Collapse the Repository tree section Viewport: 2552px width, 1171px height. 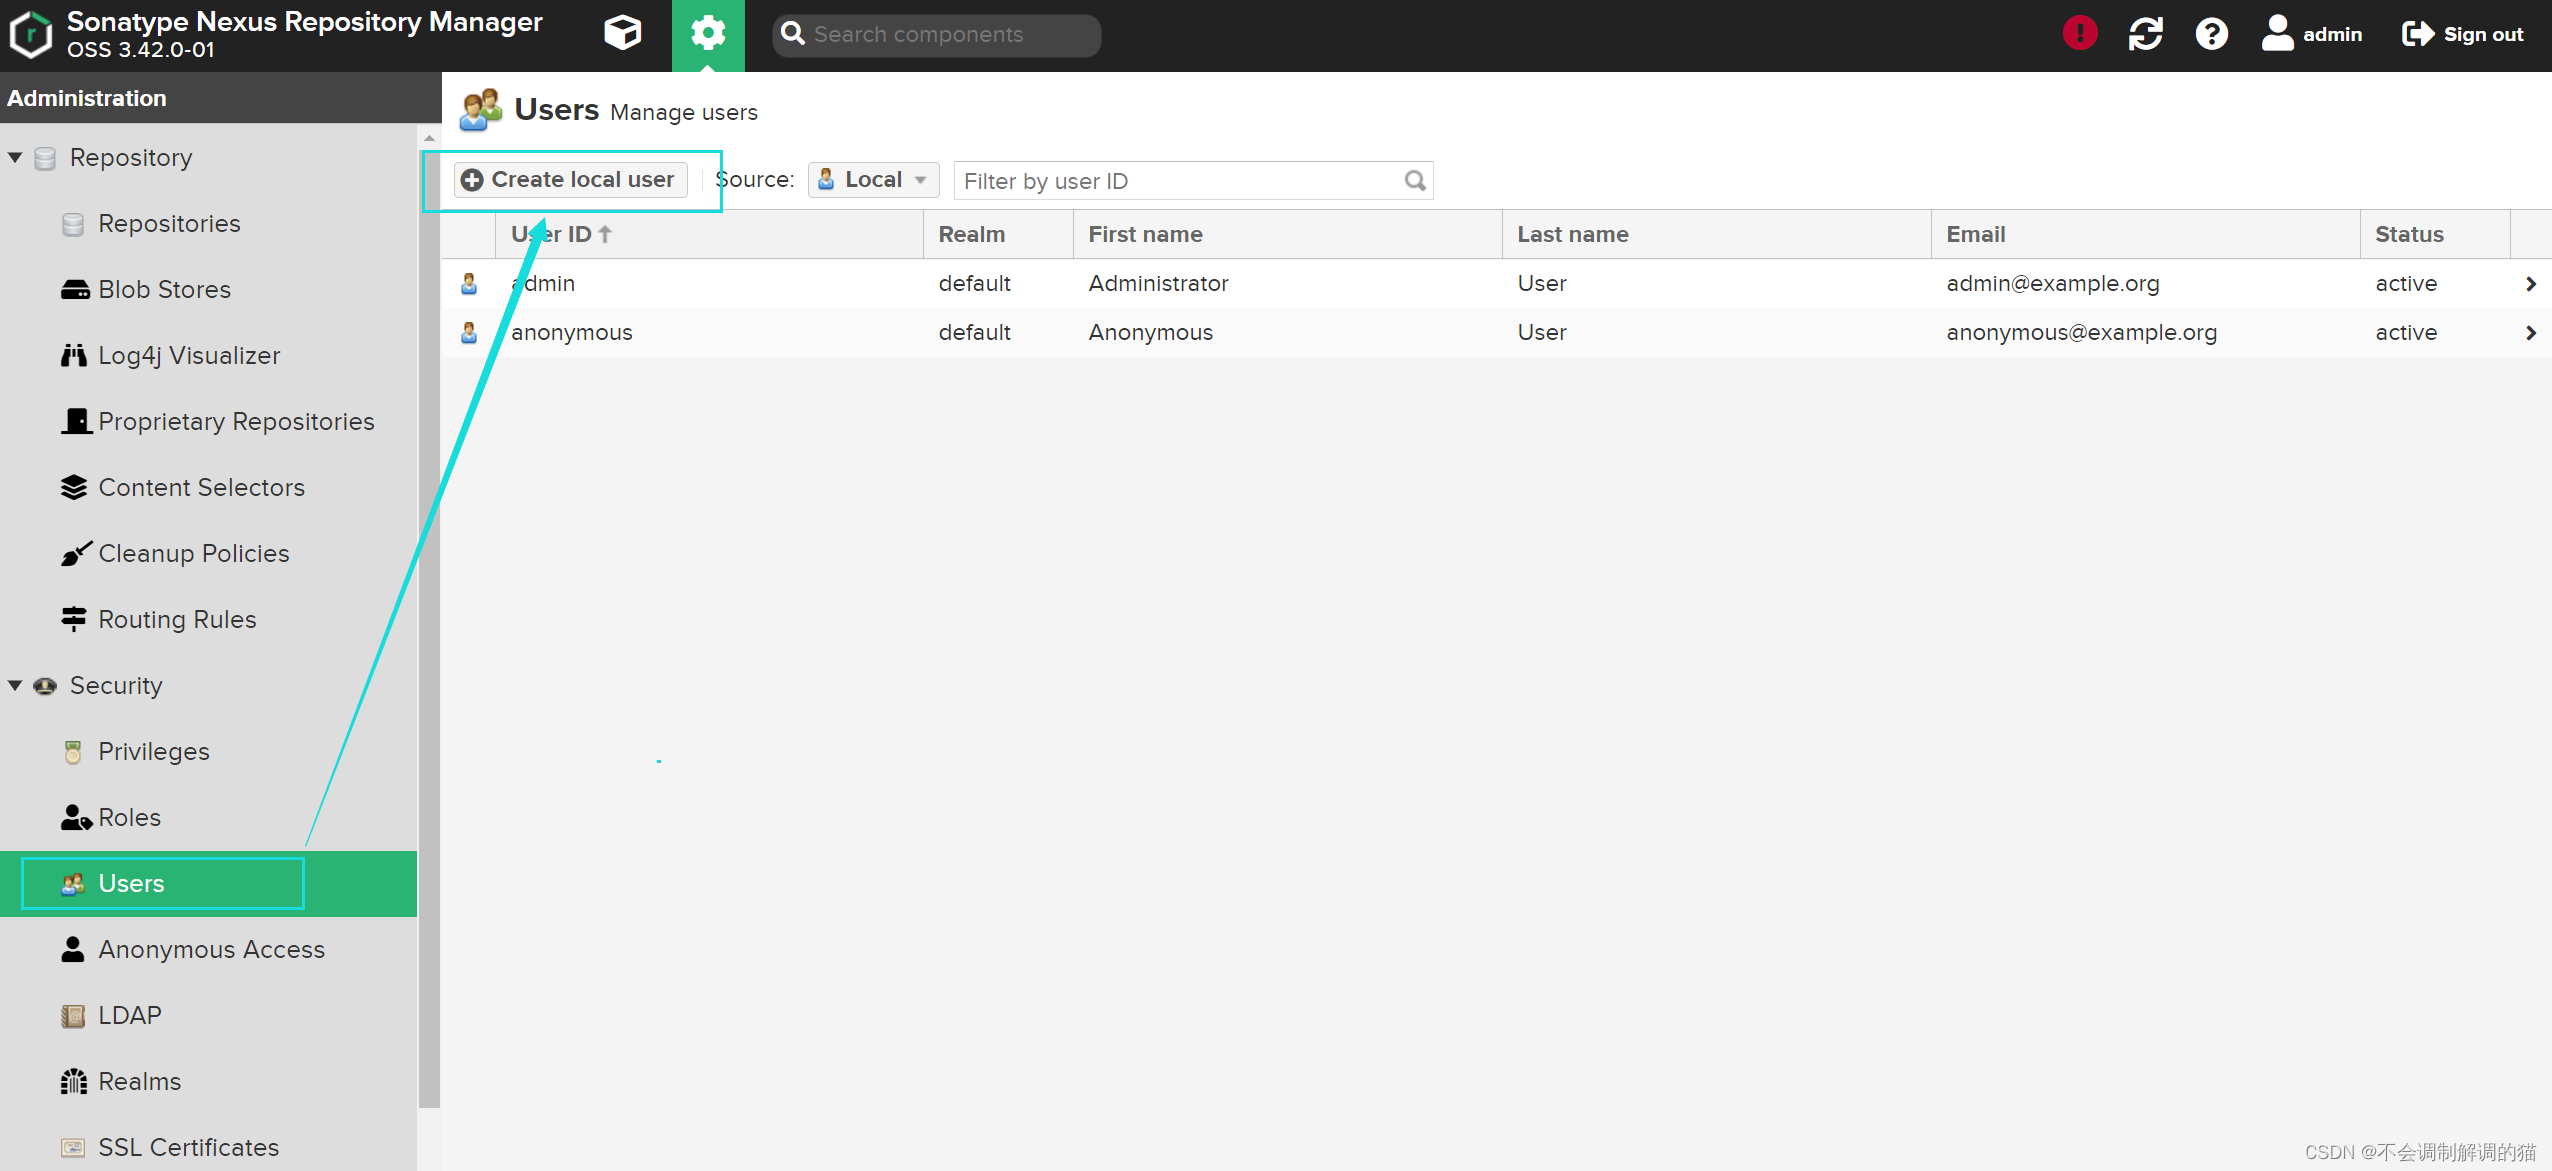coord(15,158)
